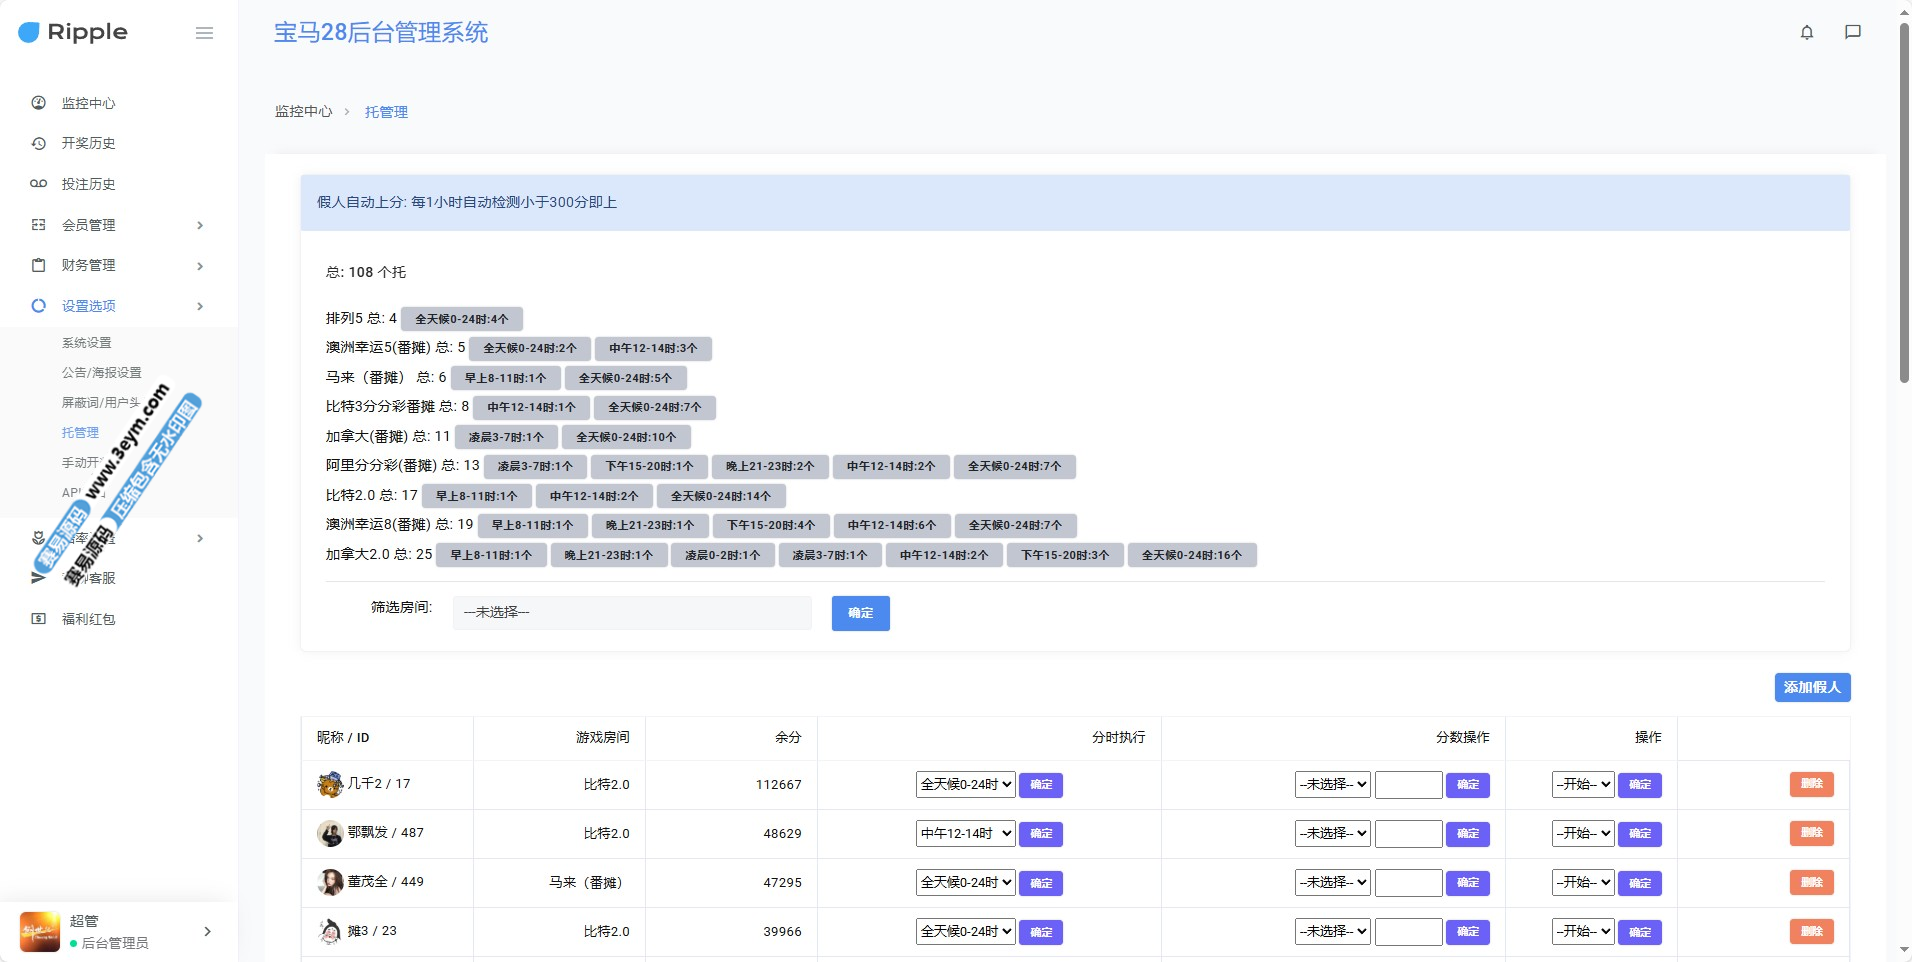Viewport: 1912px width, 962px height.
Task: Click the 监控中心 breadcrumb link
Action: tap(303, 112)
